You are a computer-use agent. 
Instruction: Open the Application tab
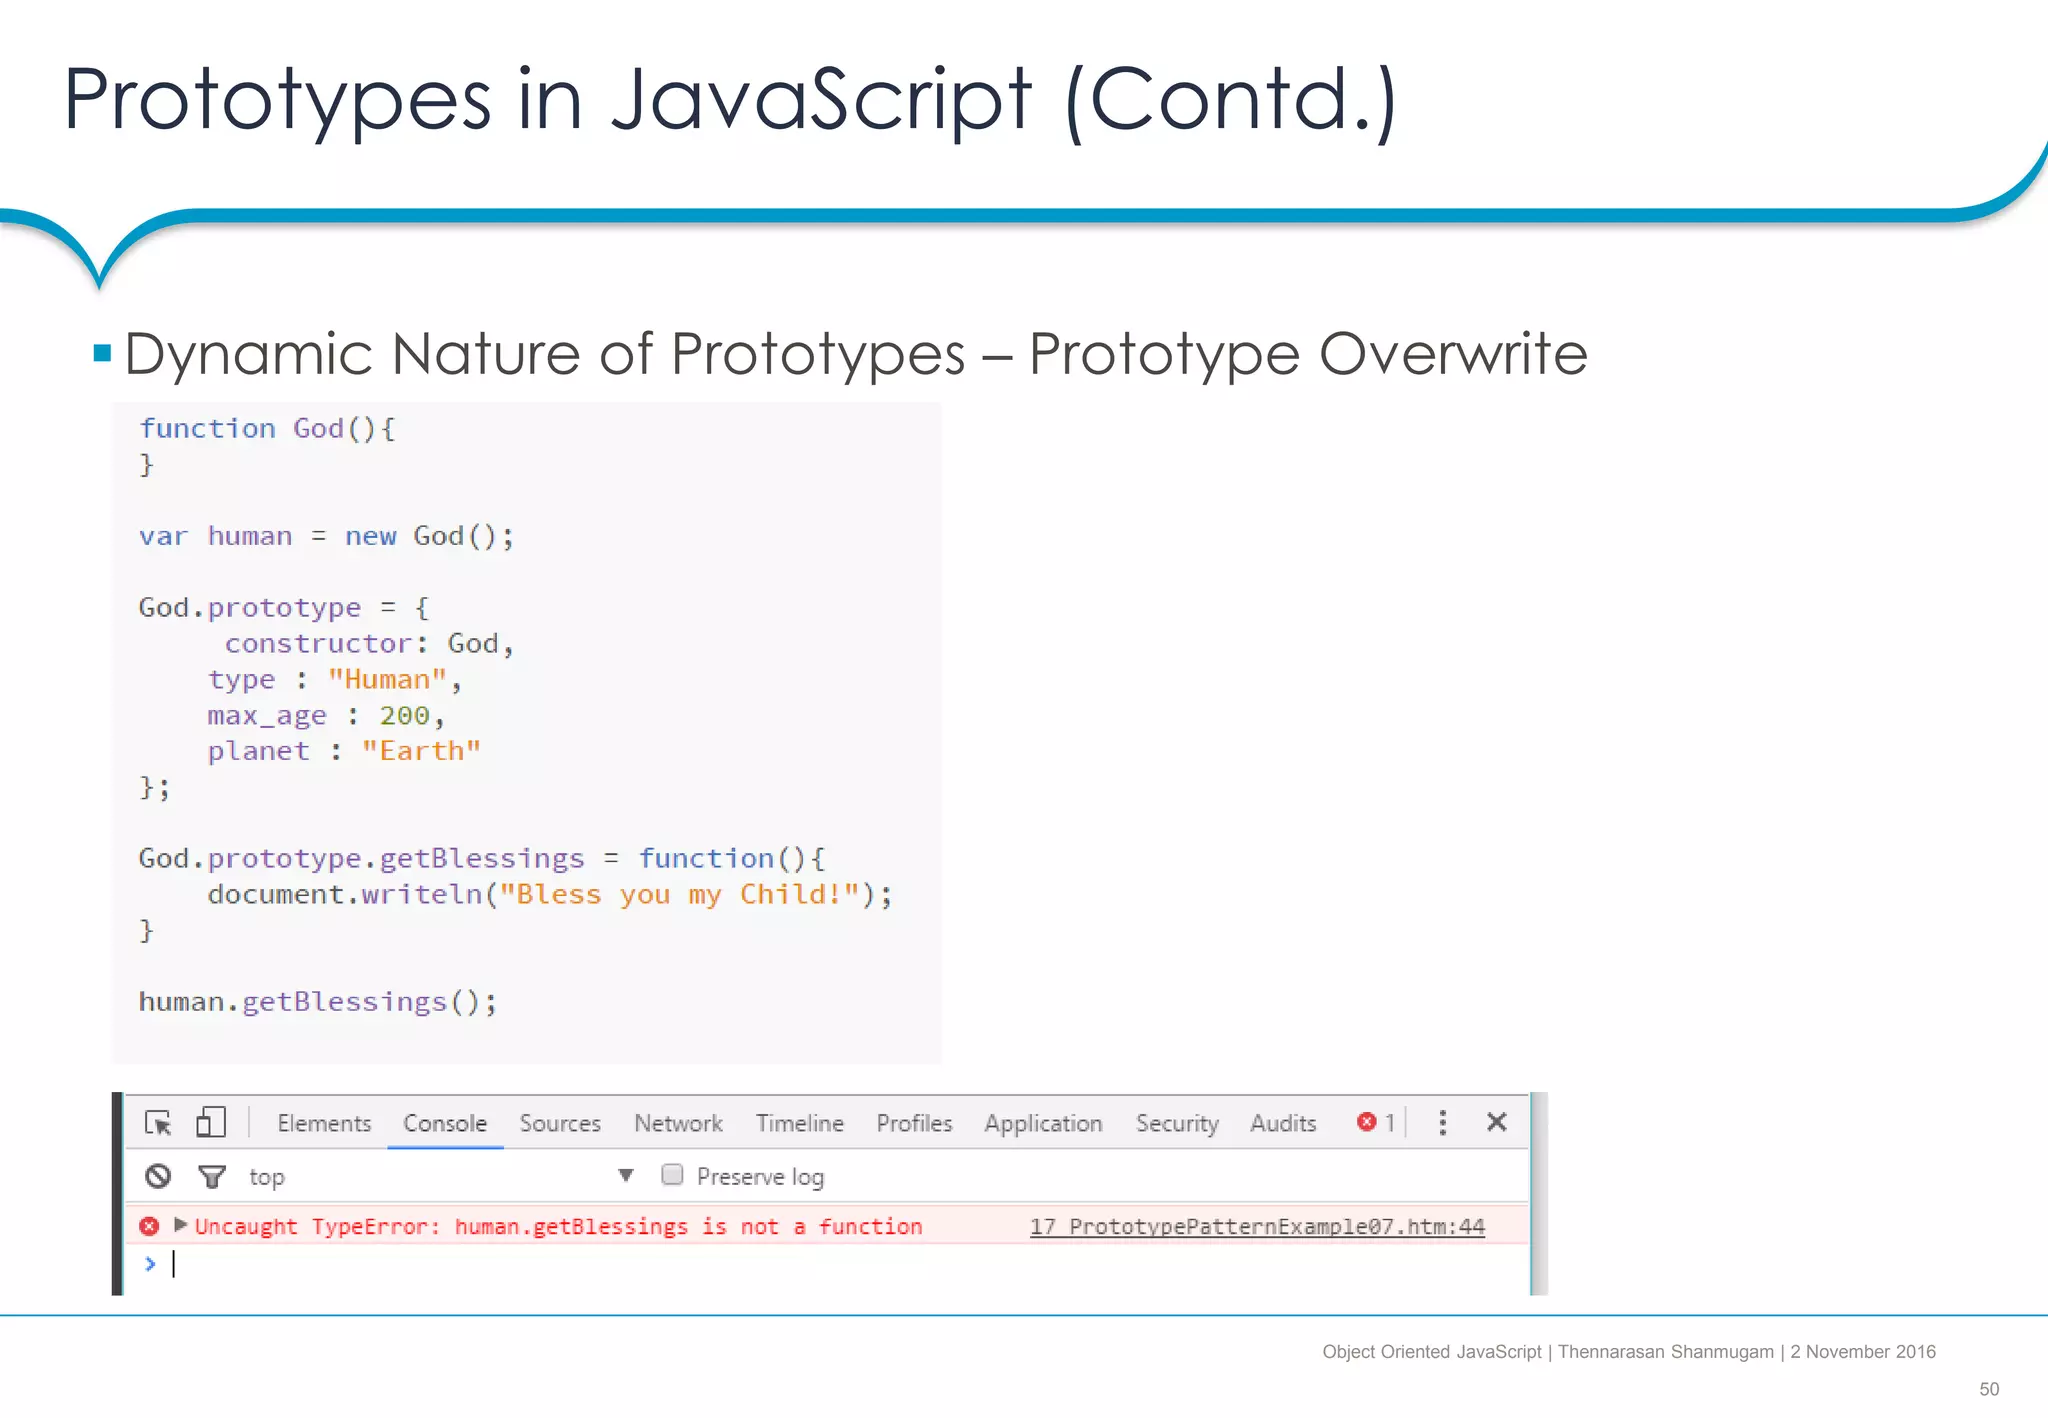tap(1043, 1123)
